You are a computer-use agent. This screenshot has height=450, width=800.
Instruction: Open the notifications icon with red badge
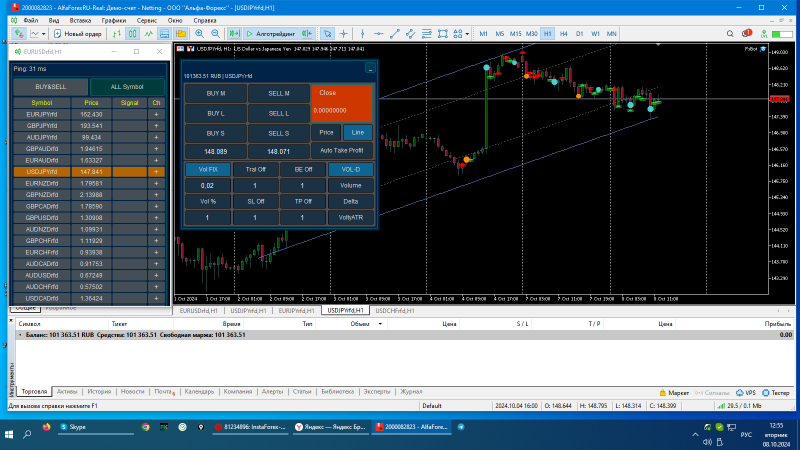746,34
